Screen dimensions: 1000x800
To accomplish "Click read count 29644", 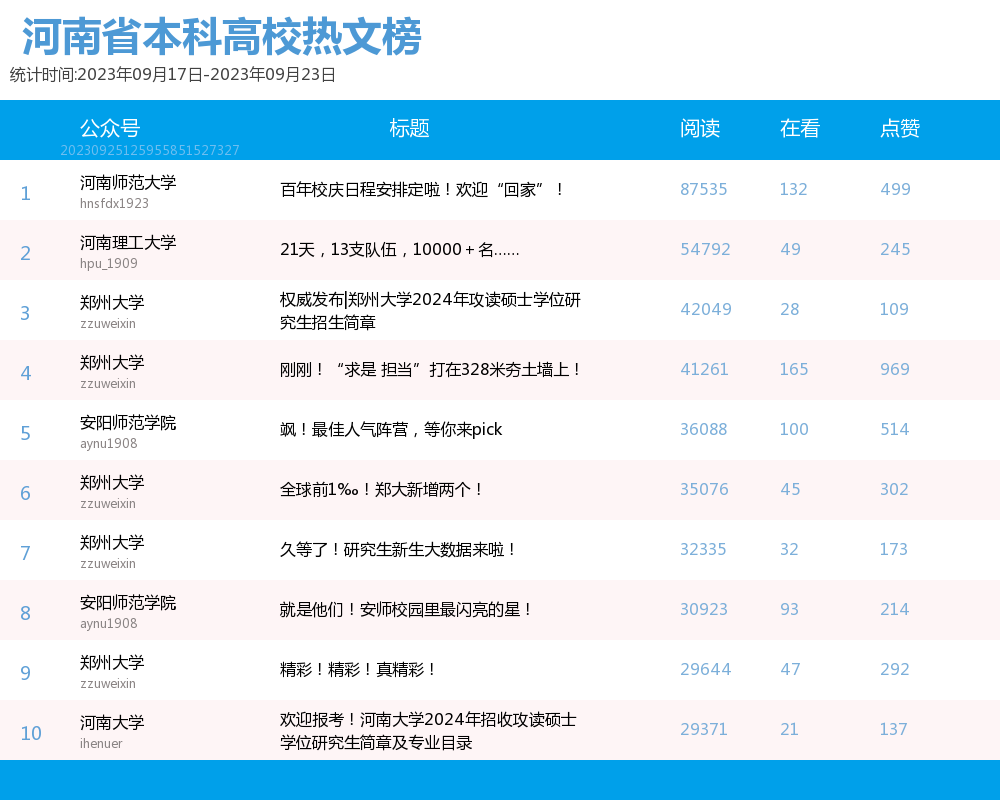I will pos(705,669).
